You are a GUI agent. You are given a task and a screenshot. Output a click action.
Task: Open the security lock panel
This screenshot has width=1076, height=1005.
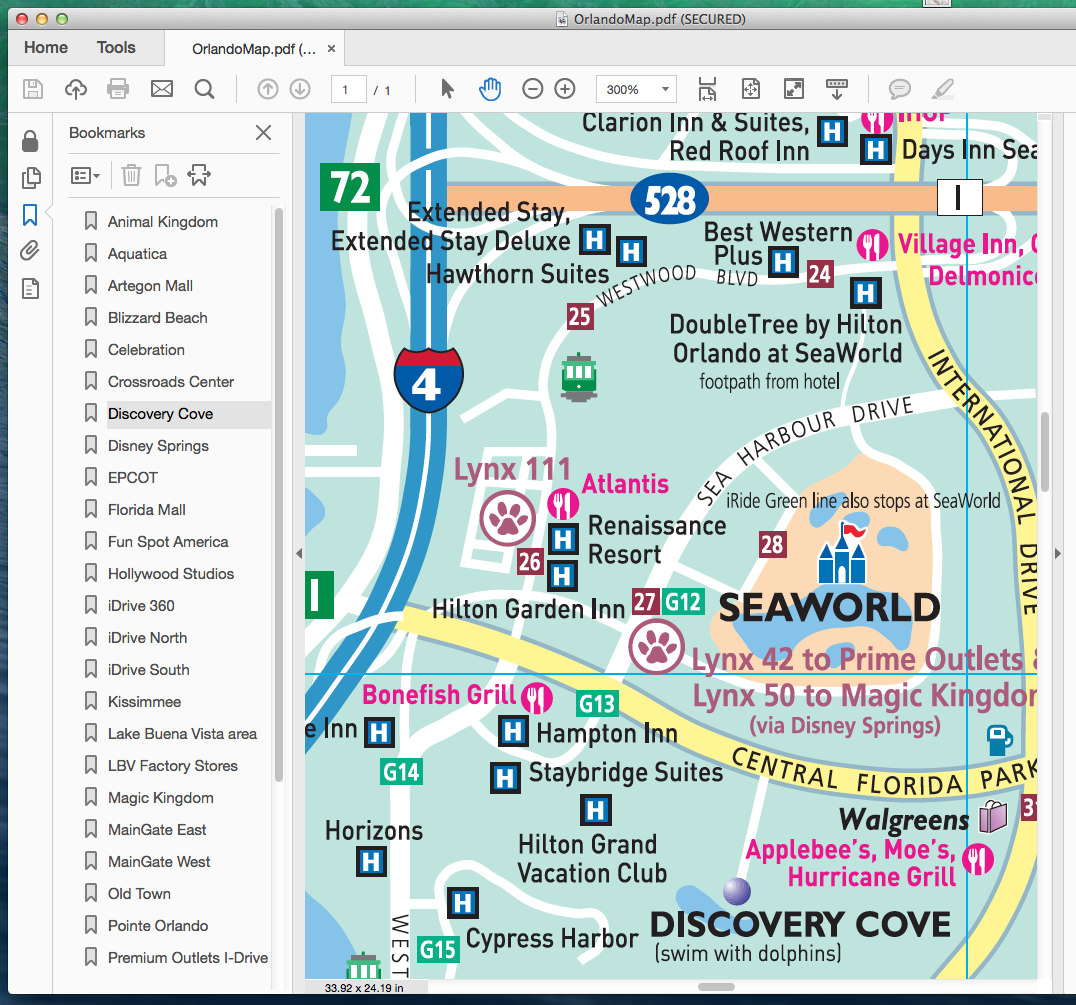(30, 141)
